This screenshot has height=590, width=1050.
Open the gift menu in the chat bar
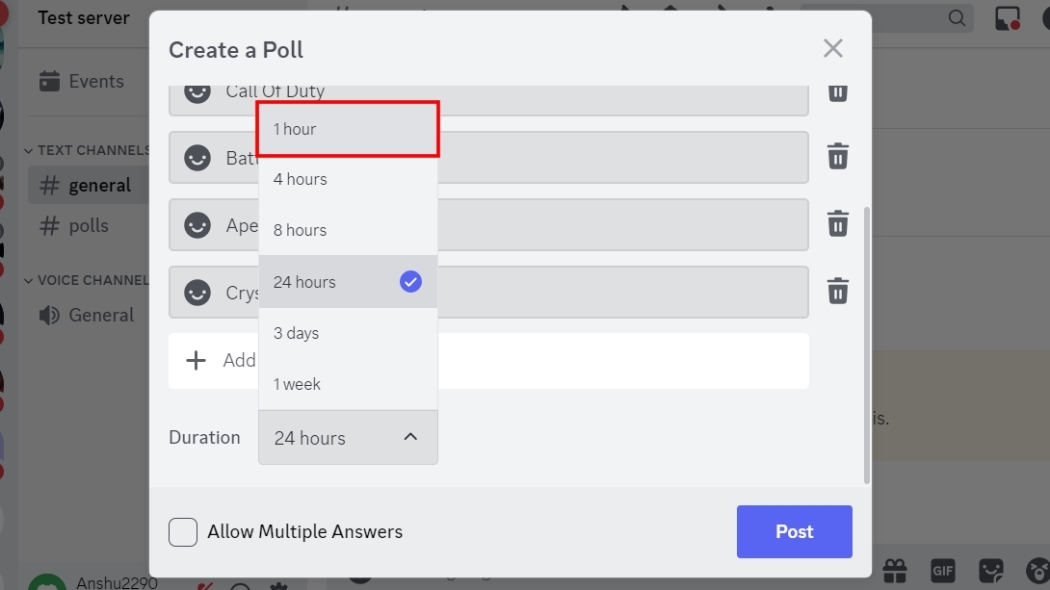895,570
